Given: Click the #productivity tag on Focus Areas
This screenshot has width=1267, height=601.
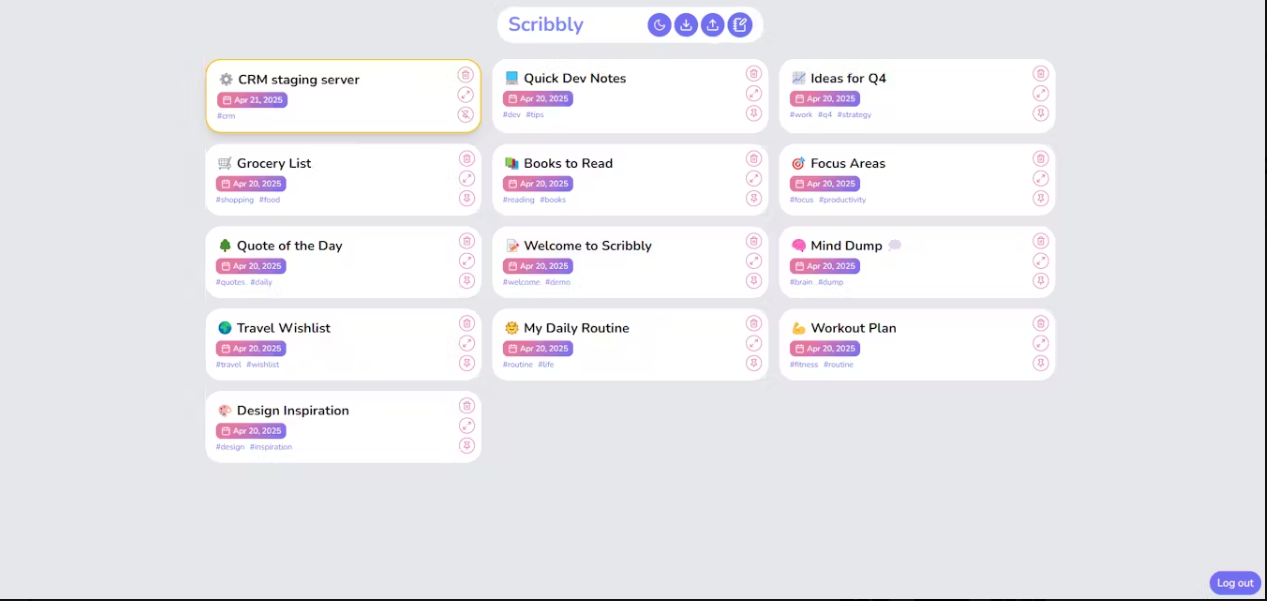Looking at the screenshot, I should (842, 200).
